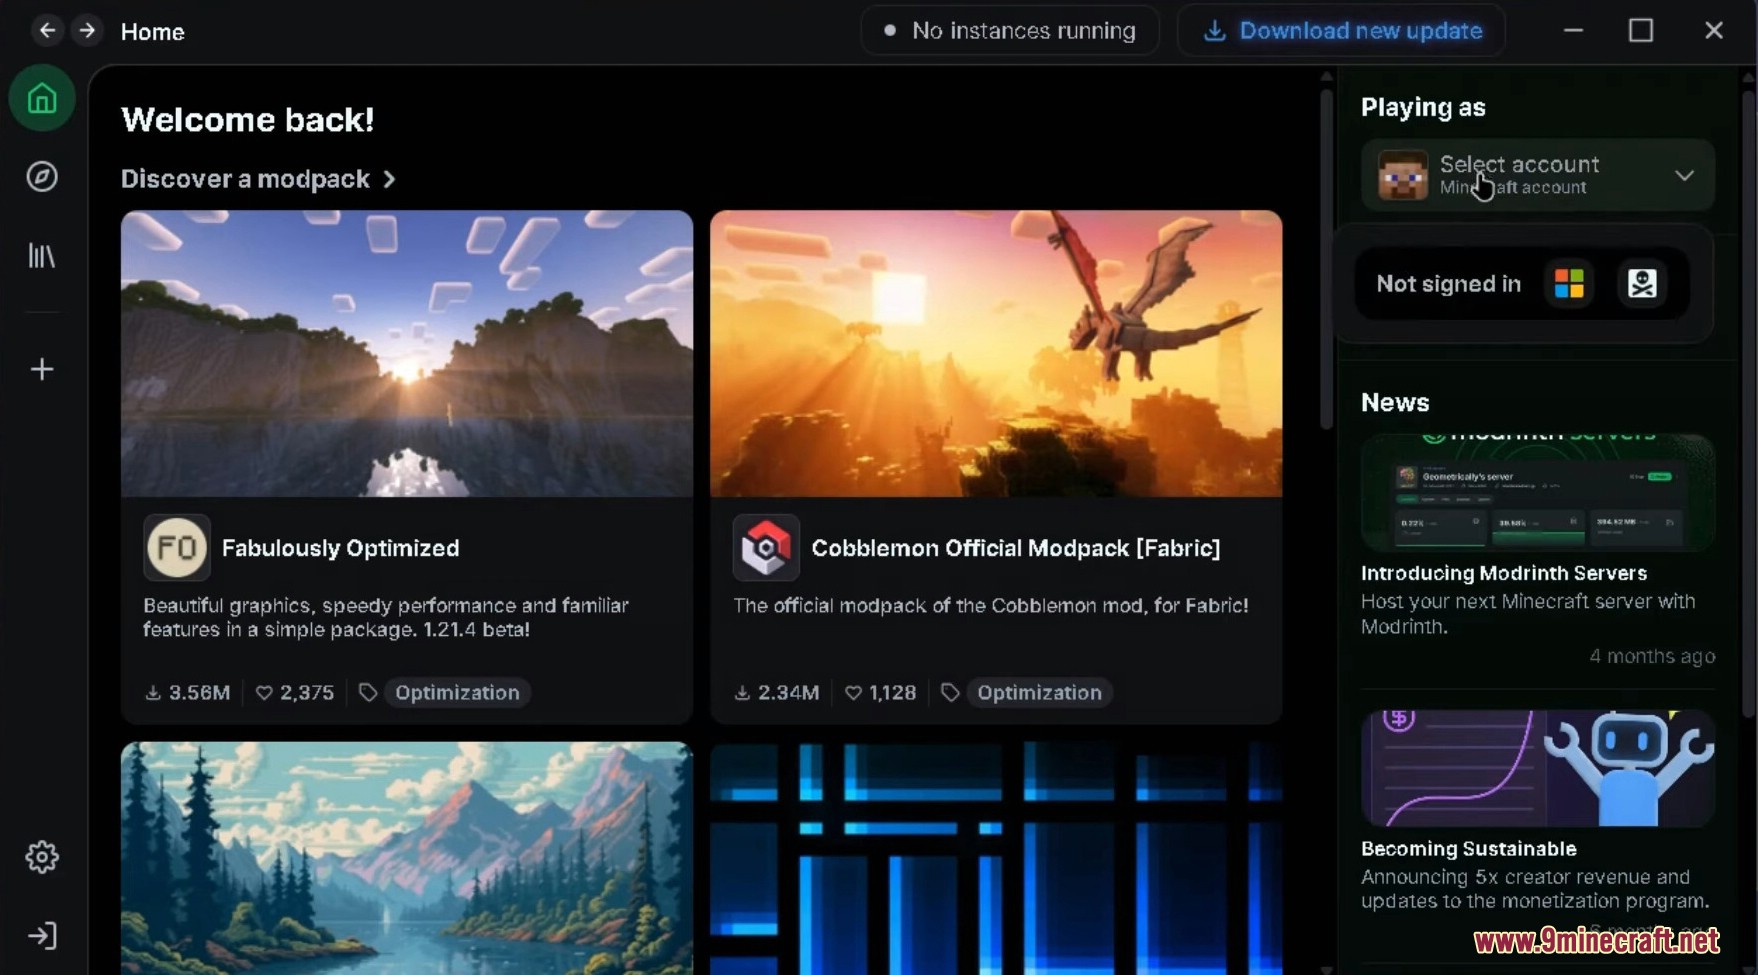Viewport: 1758px width, 975px height.
Task: Click the main content vertical scrollbar
Action: pyautogui.click(x=1326, y=260)
